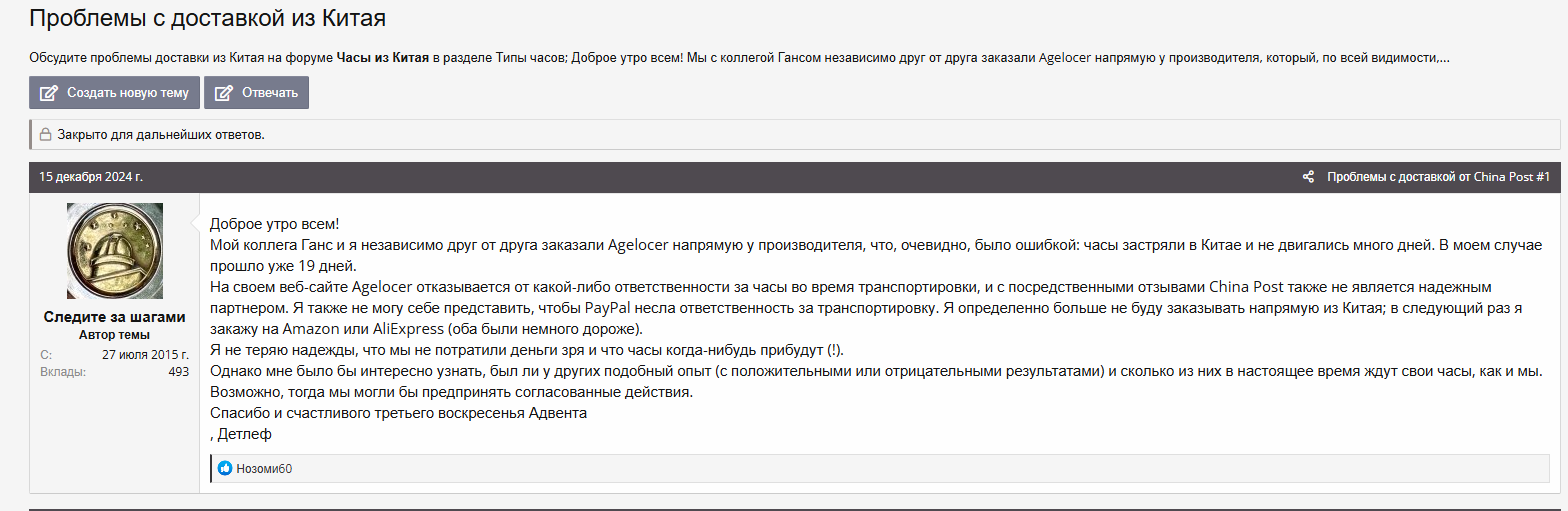The width and height of the screenshot is (1568, 511).
Task: View liker 'Нозоми60' profile
Action: tap(264, 468)
